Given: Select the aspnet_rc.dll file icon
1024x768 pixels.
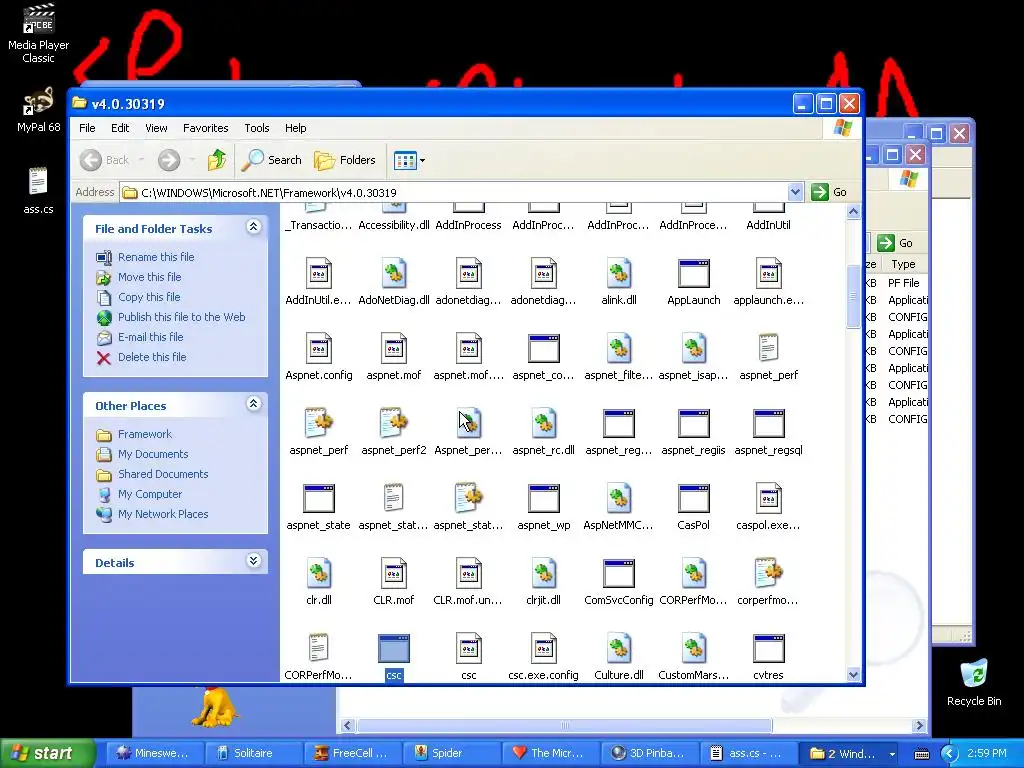Looking at the screenshot, I should point(543,423).
